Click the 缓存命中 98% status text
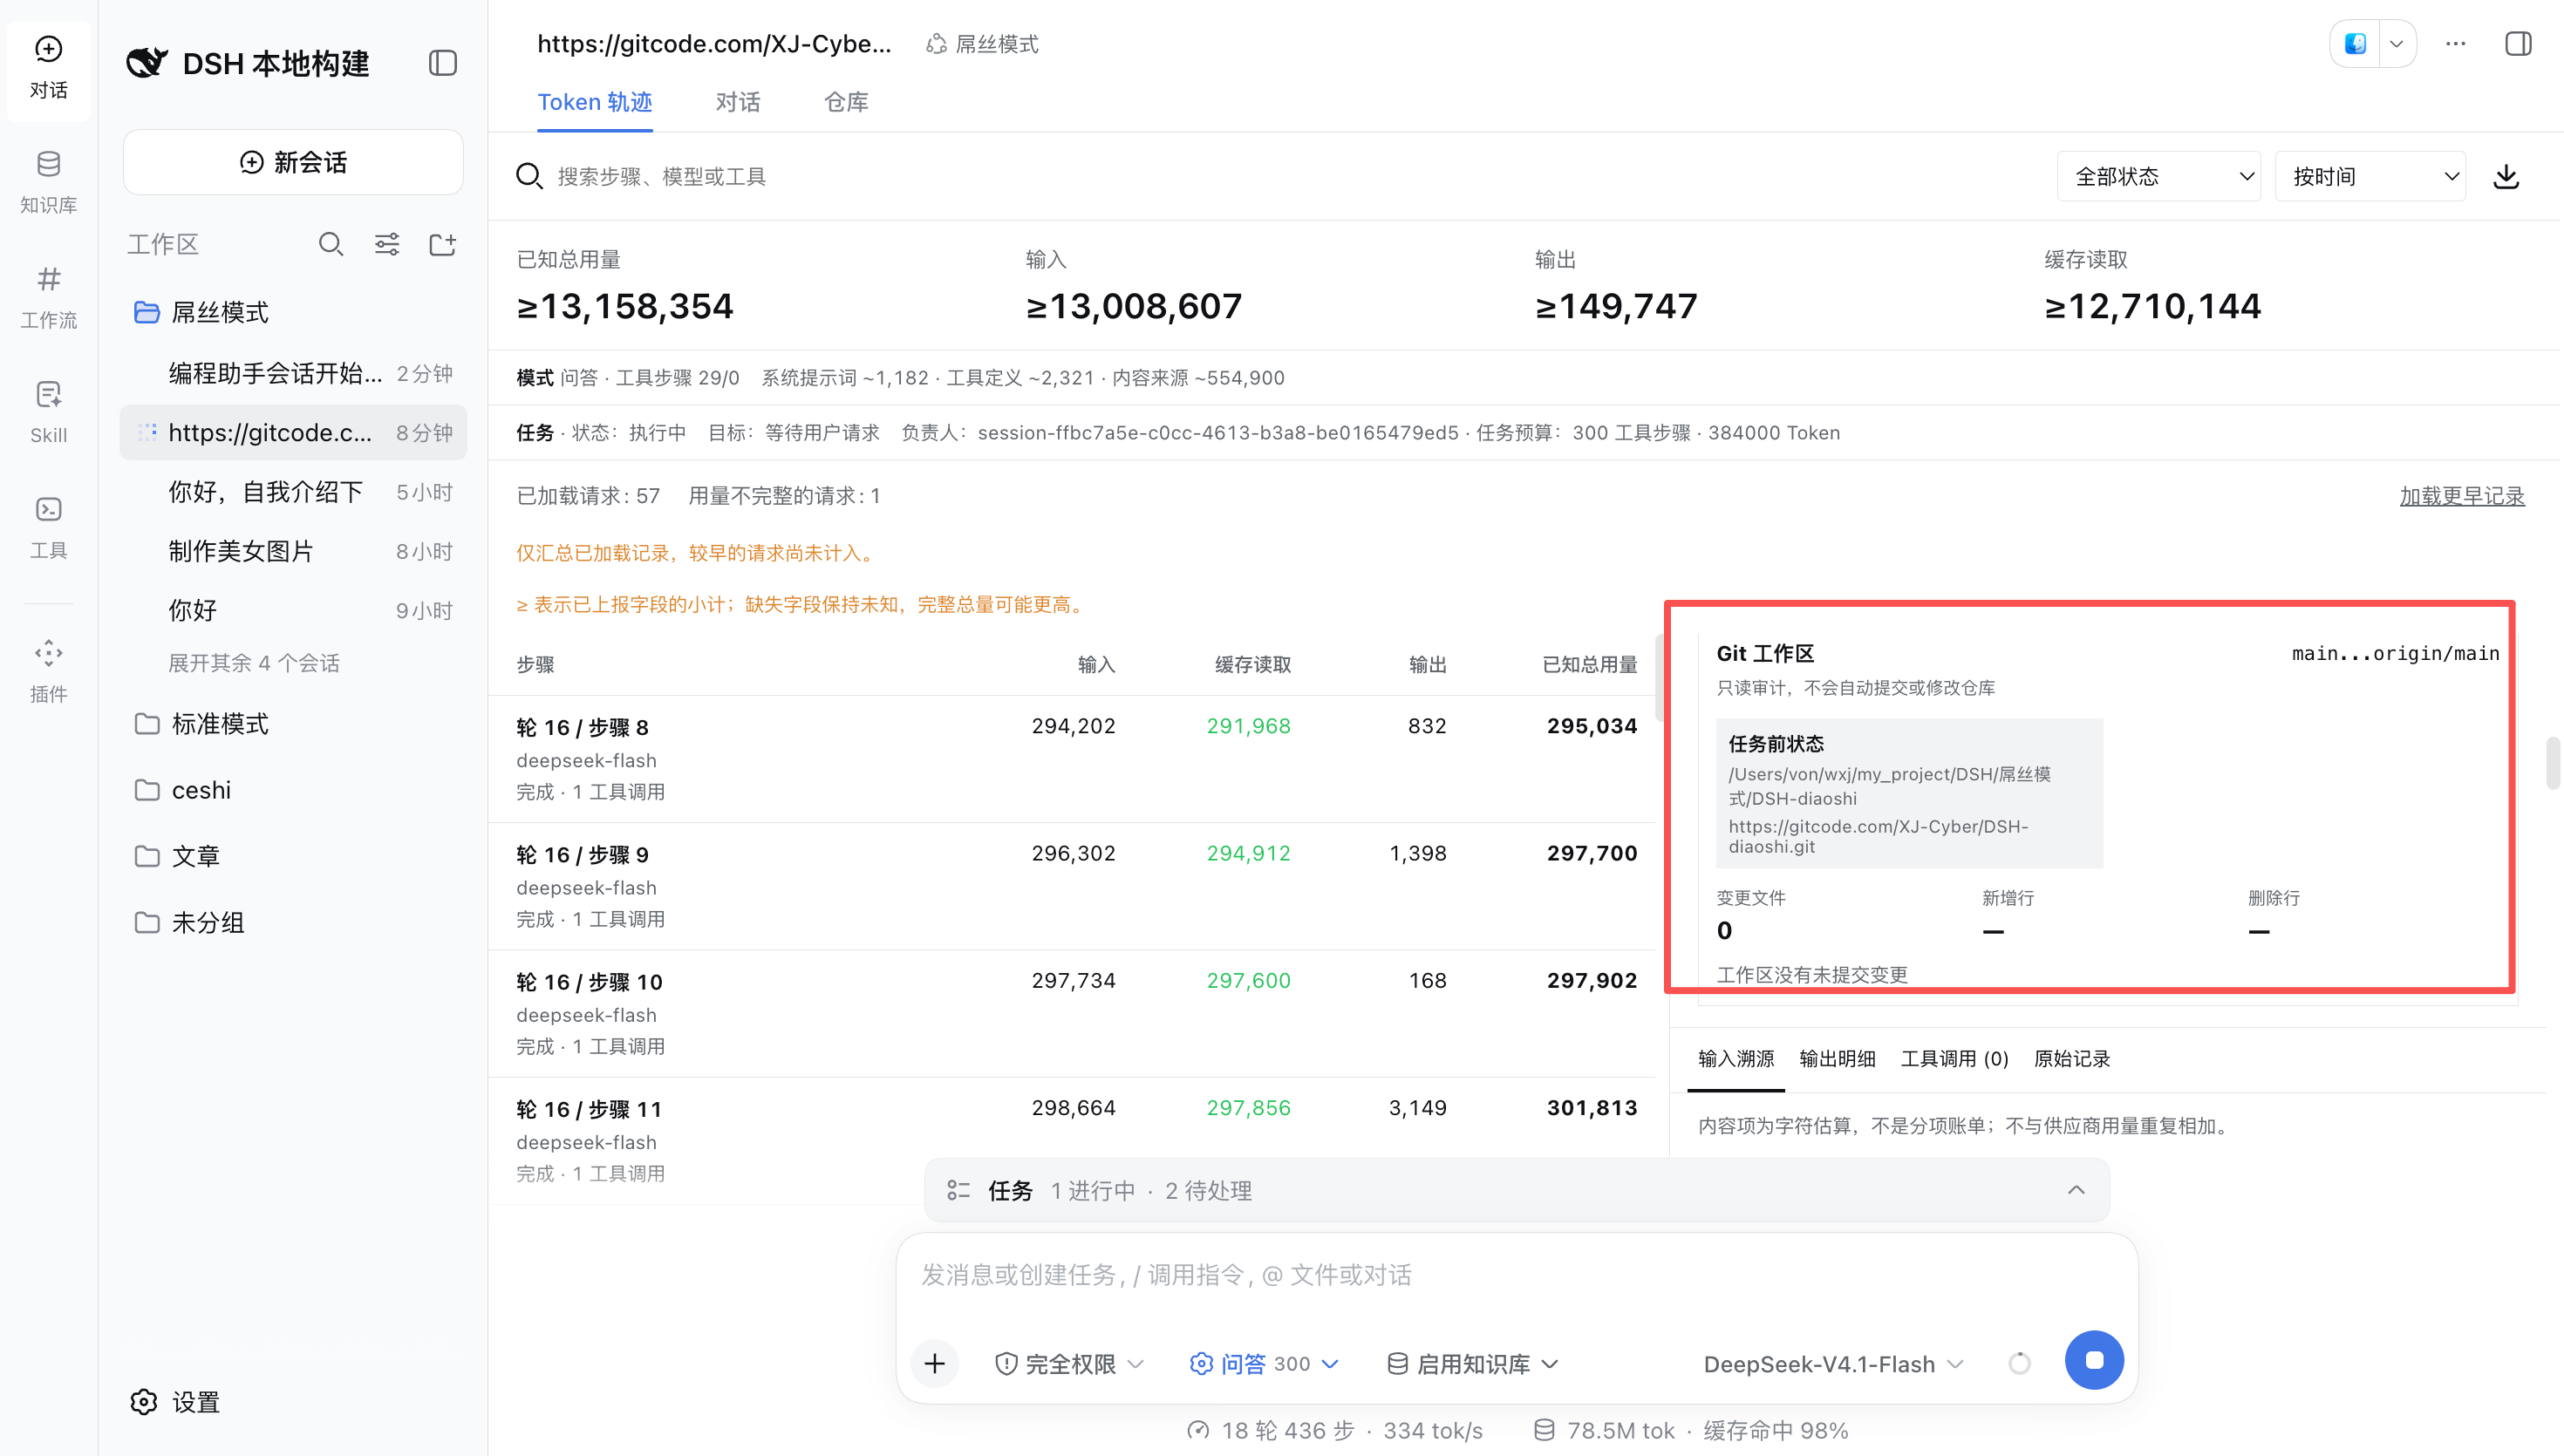2564x1456 pixels. [1775, 1431]
